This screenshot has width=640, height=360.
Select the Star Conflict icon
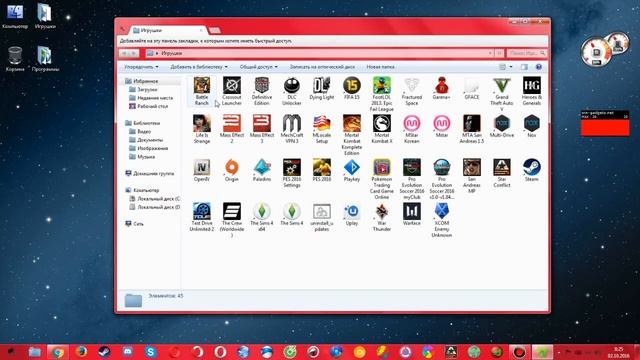click(x=502, y=173)
